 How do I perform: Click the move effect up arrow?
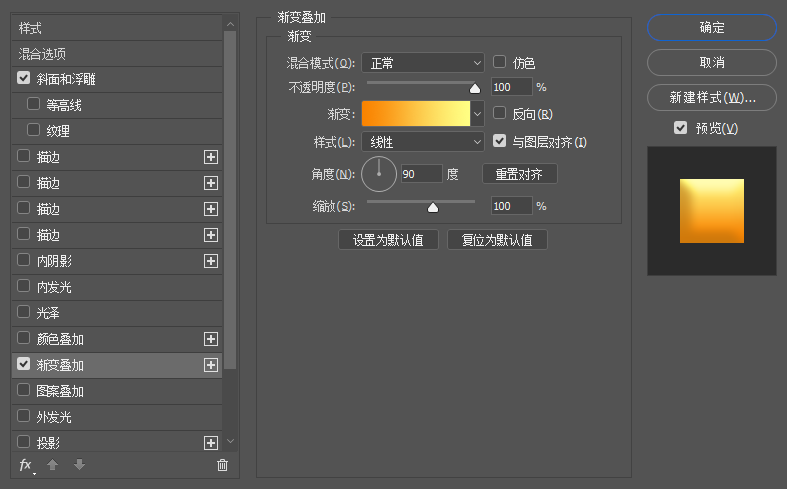click(54, 465)
